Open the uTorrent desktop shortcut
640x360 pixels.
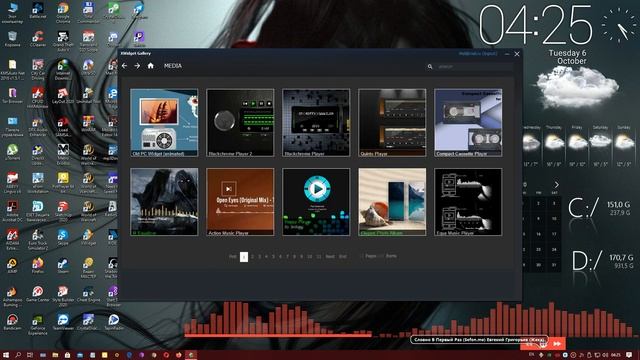click(x=12, y=153)
